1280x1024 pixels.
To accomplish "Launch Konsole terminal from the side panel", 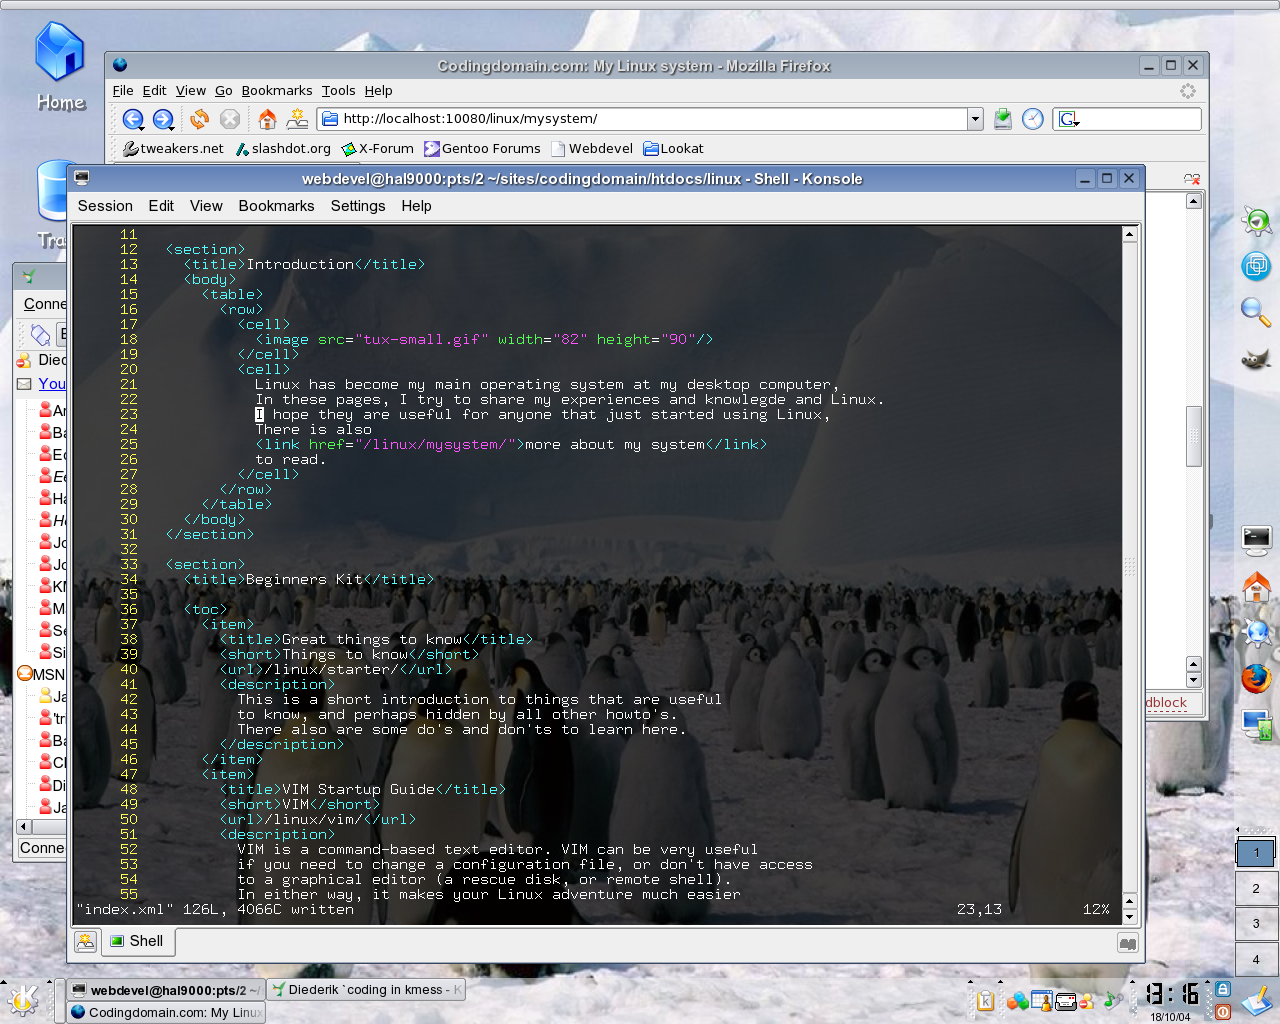I will coord(1256,541).
